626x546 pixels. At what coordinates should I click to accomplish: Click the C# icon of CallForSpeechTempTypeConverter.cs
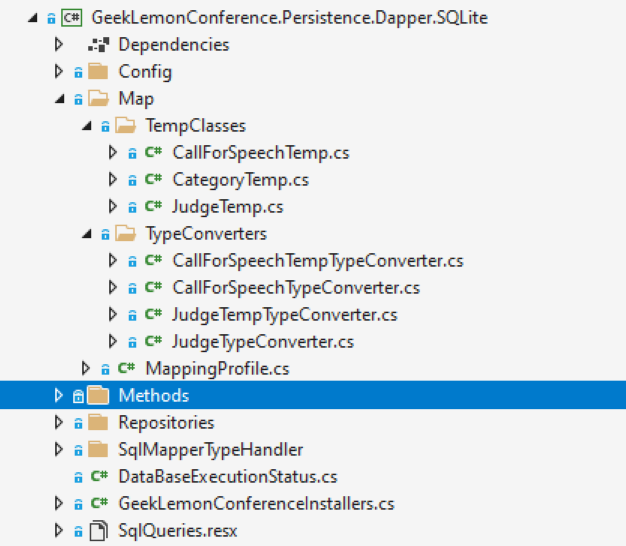tap(153, 260)
